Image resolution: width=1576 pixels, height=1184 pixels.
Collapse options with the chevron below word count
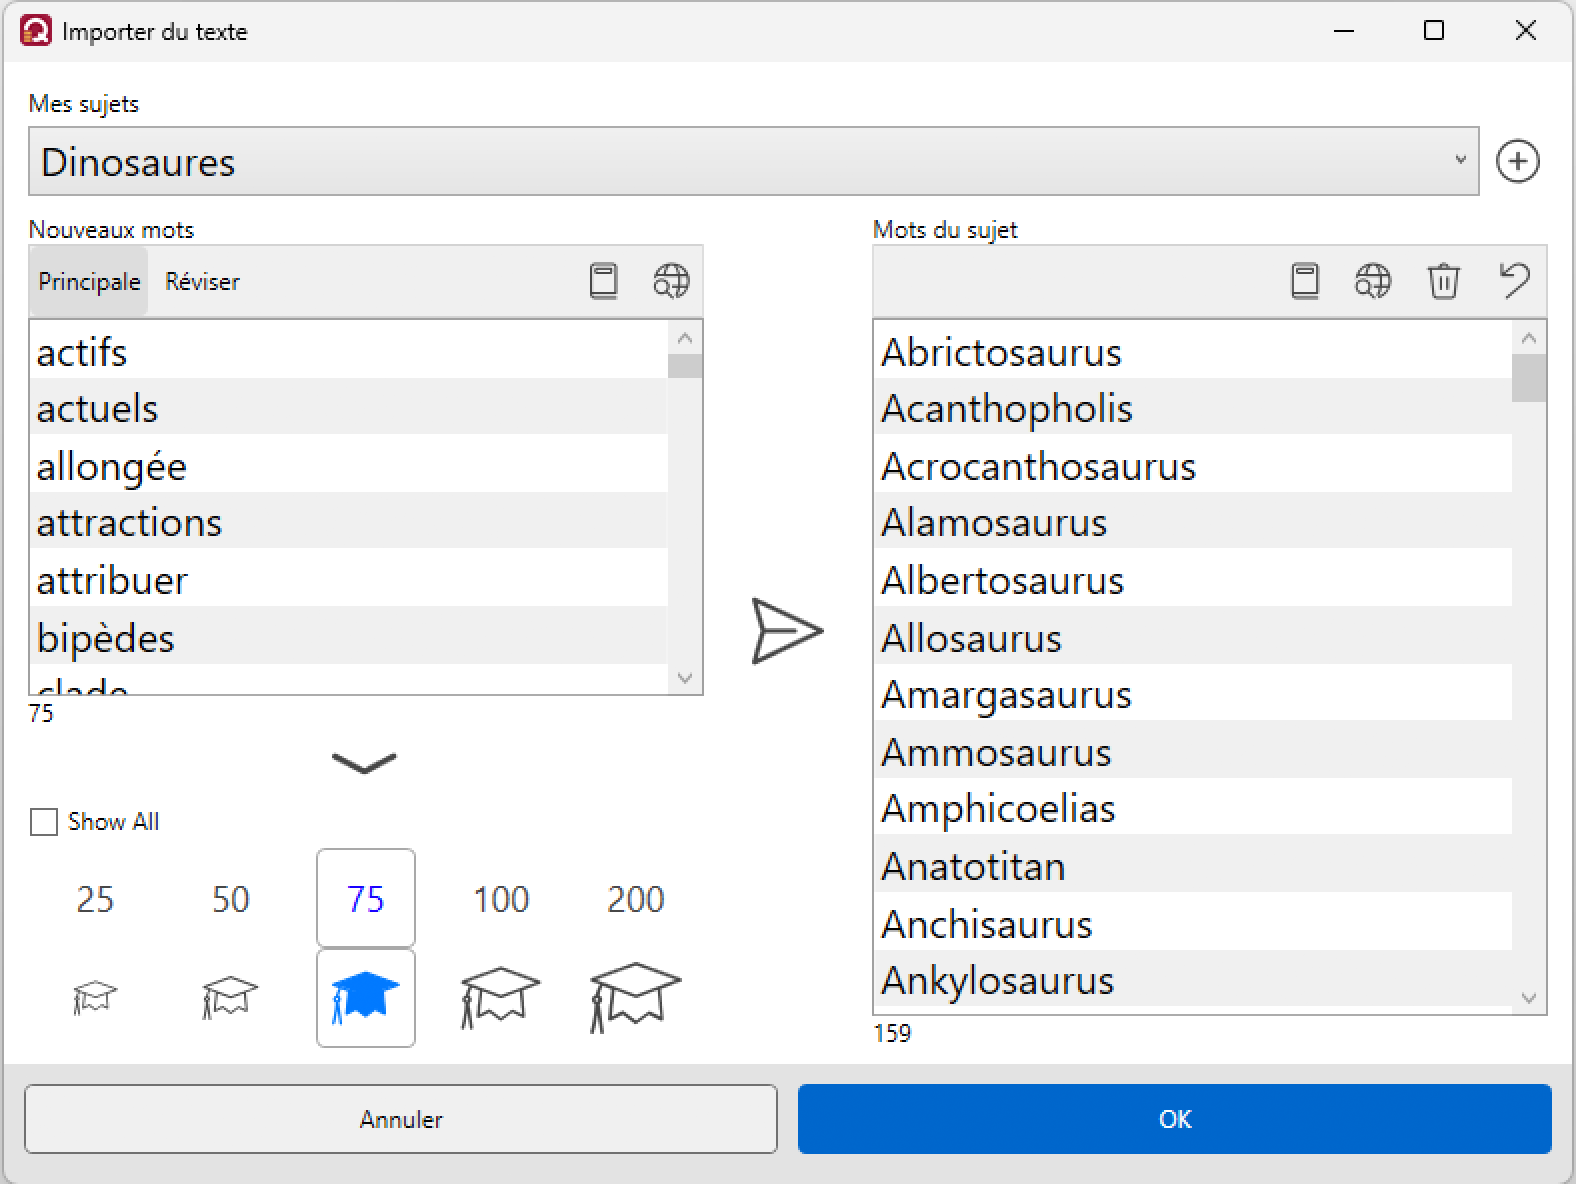coord(364,763)
